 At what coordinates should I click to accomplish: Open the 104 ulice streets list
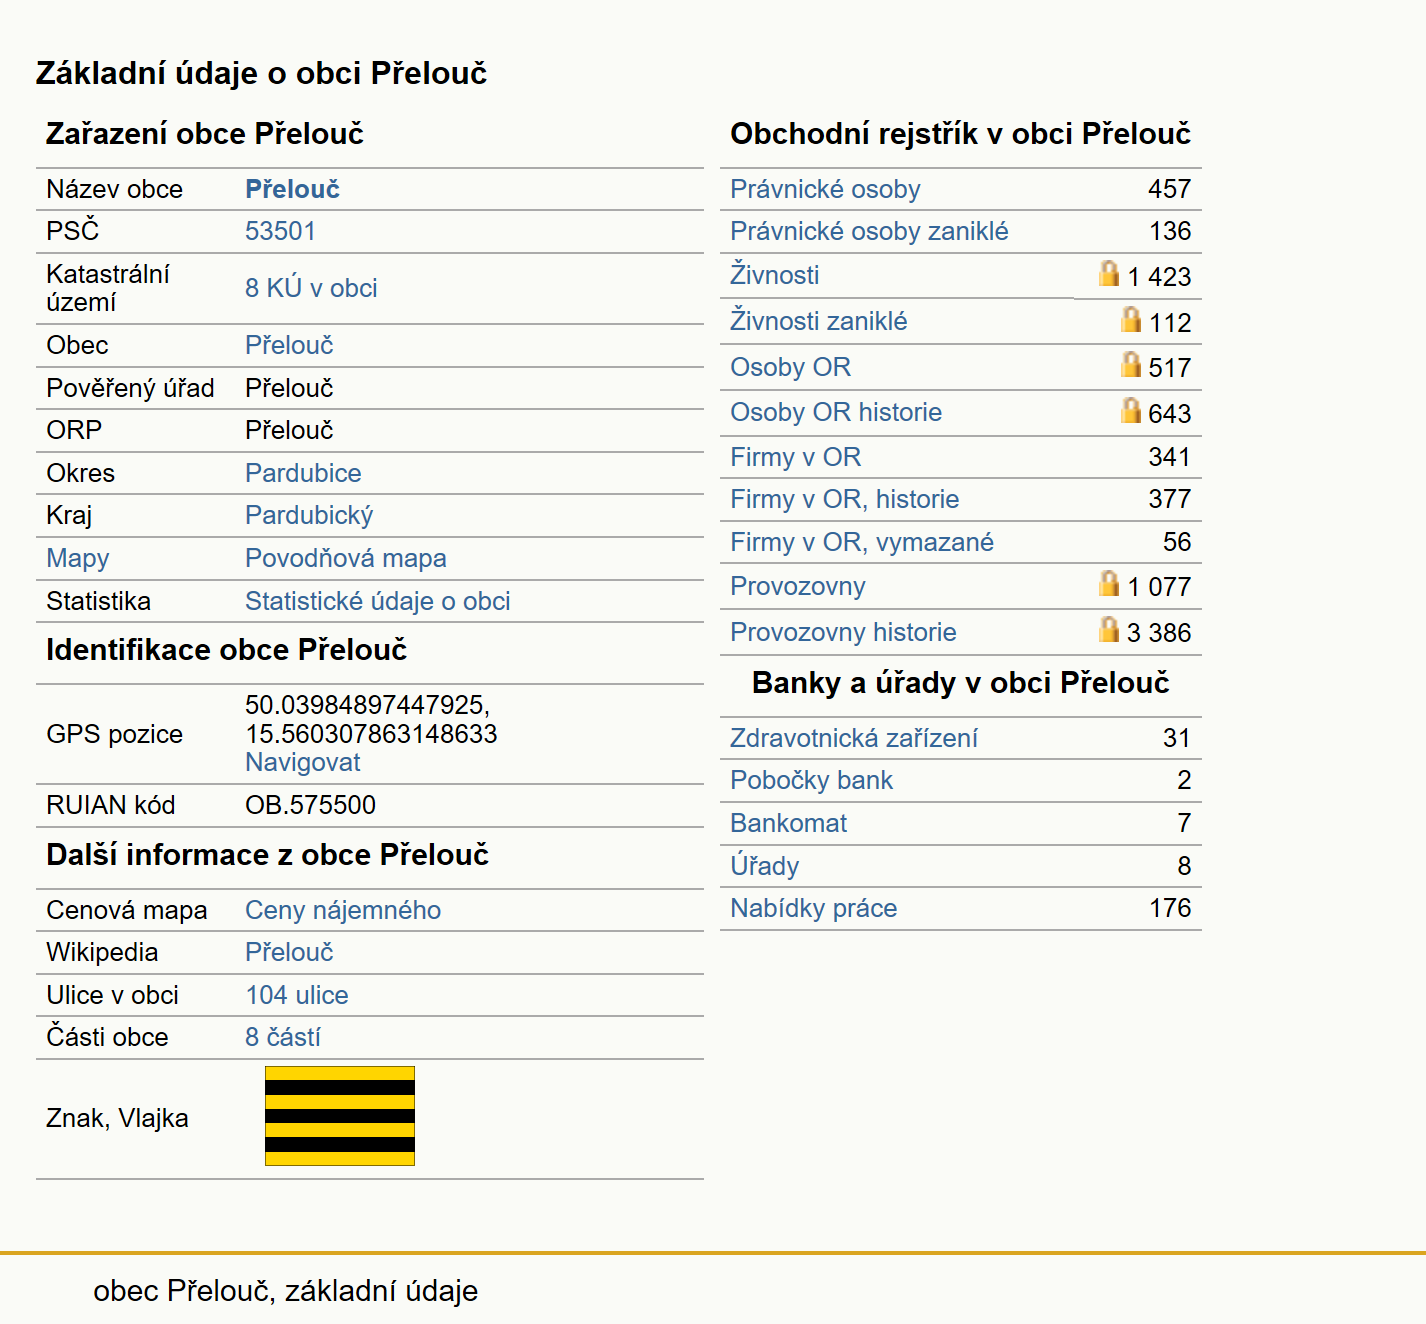pyautogui.click(x=297, y=995)
